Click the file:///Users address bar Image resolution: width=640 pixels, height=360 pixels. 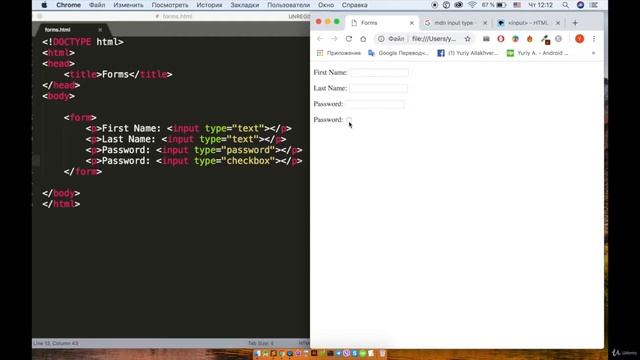434,39
